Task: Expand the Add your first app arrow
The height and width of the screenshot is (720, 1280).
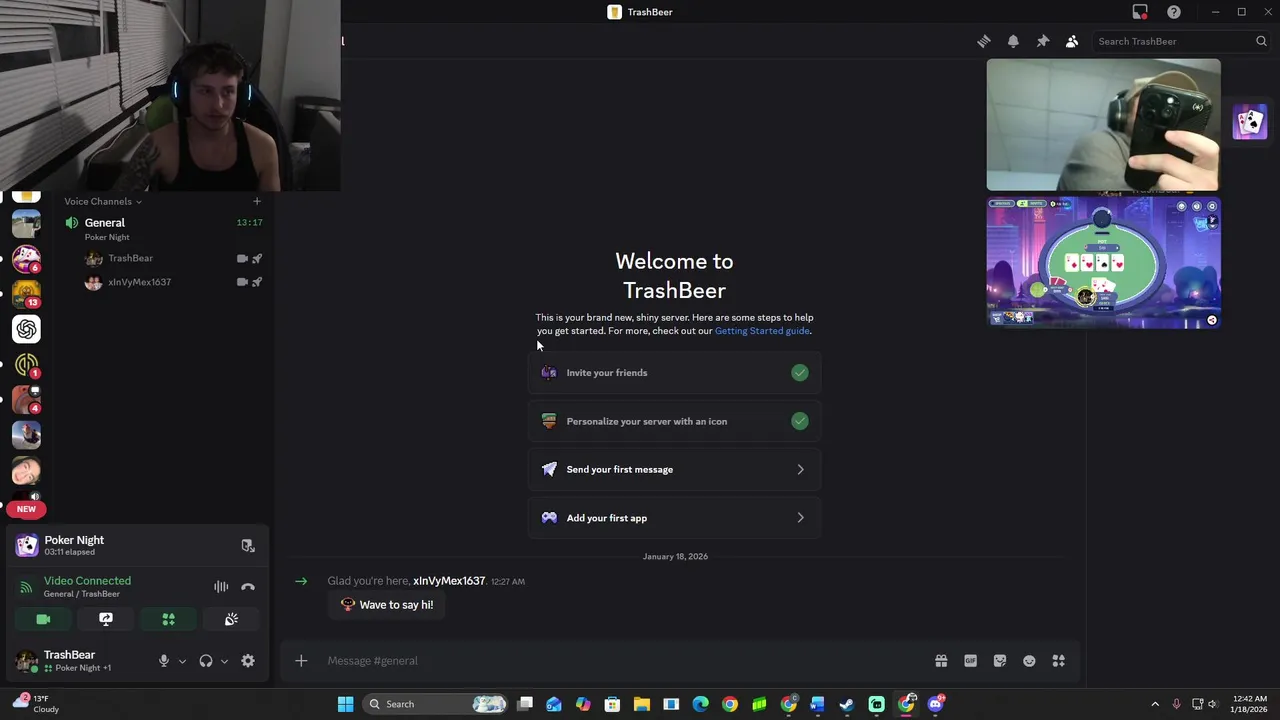Action: [x=800, y=518]
